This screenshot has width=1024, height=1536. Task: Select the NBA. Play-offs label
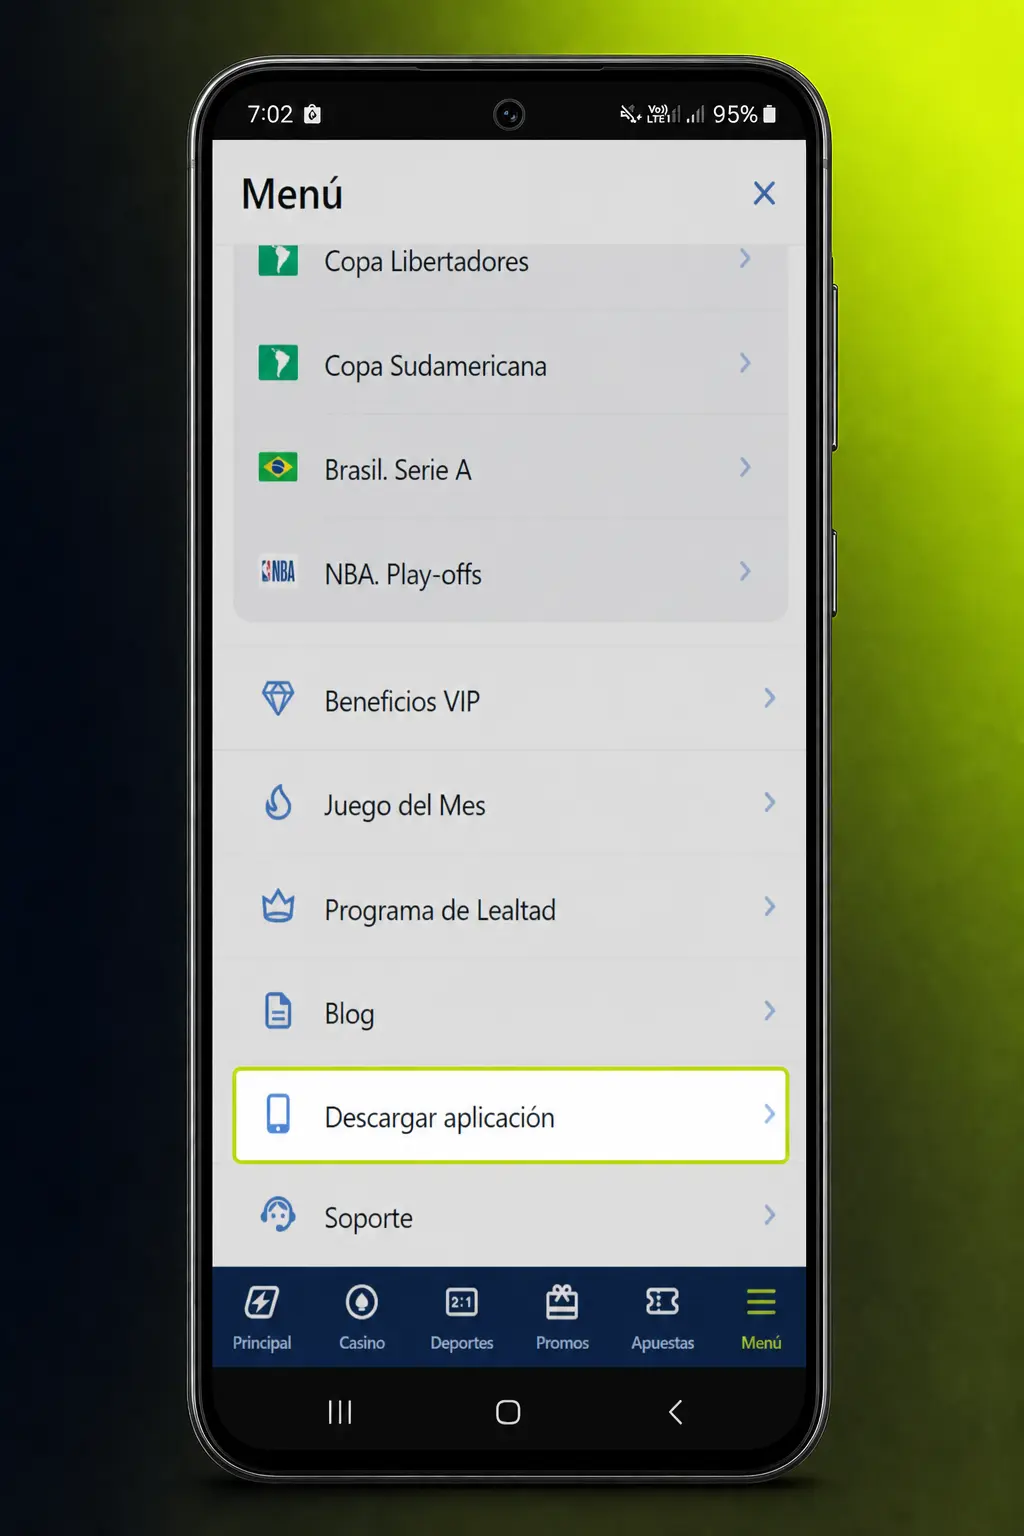click(403, 574)
